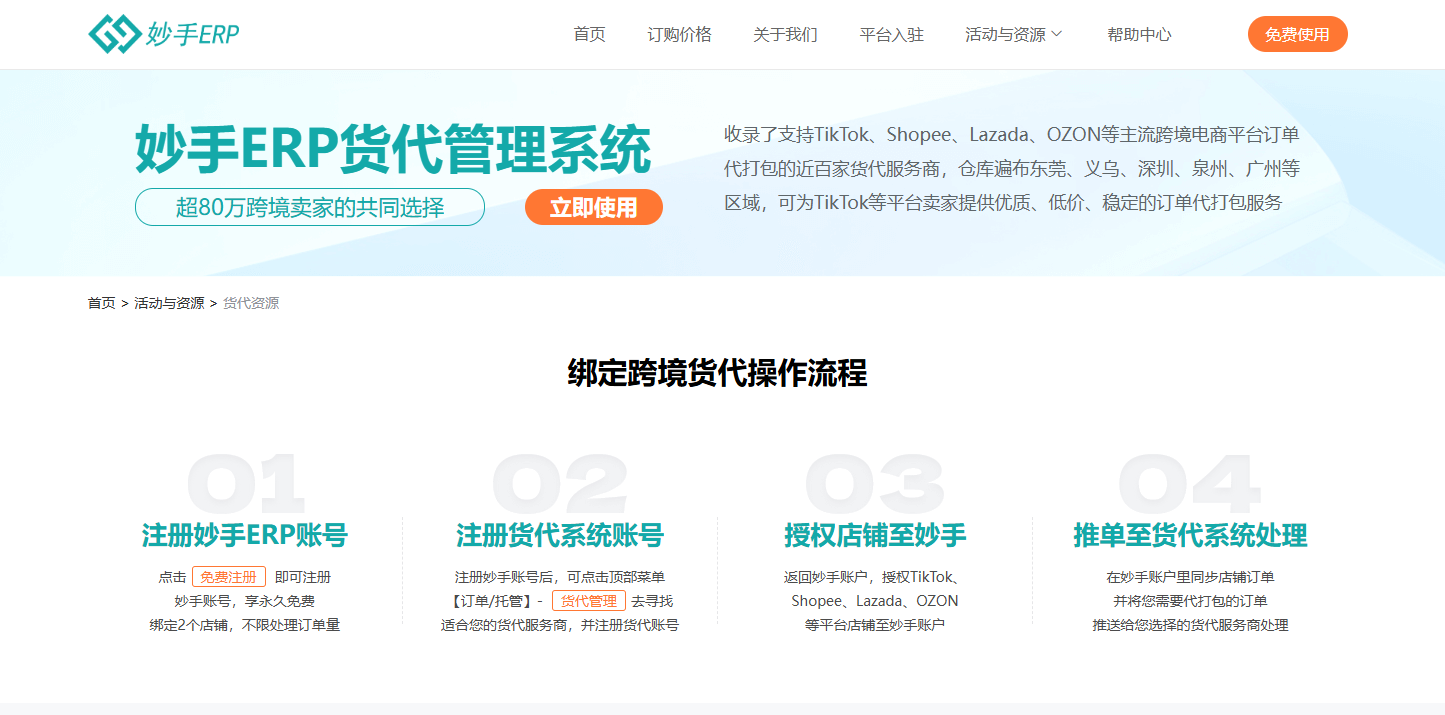Click 货代资源 in the breadcrumb trail
Image resolution: width=1445 pixels, height=715 pixels.
coord(251,303)
